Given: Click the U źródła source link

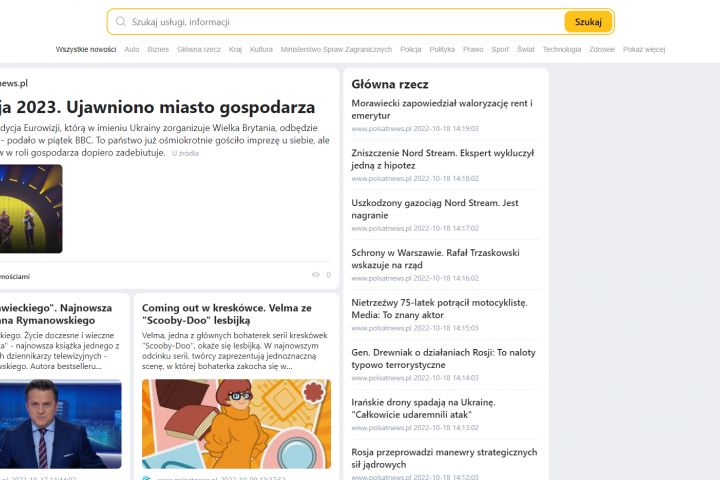Looking at the screenshot, I should tap(186, 153).
